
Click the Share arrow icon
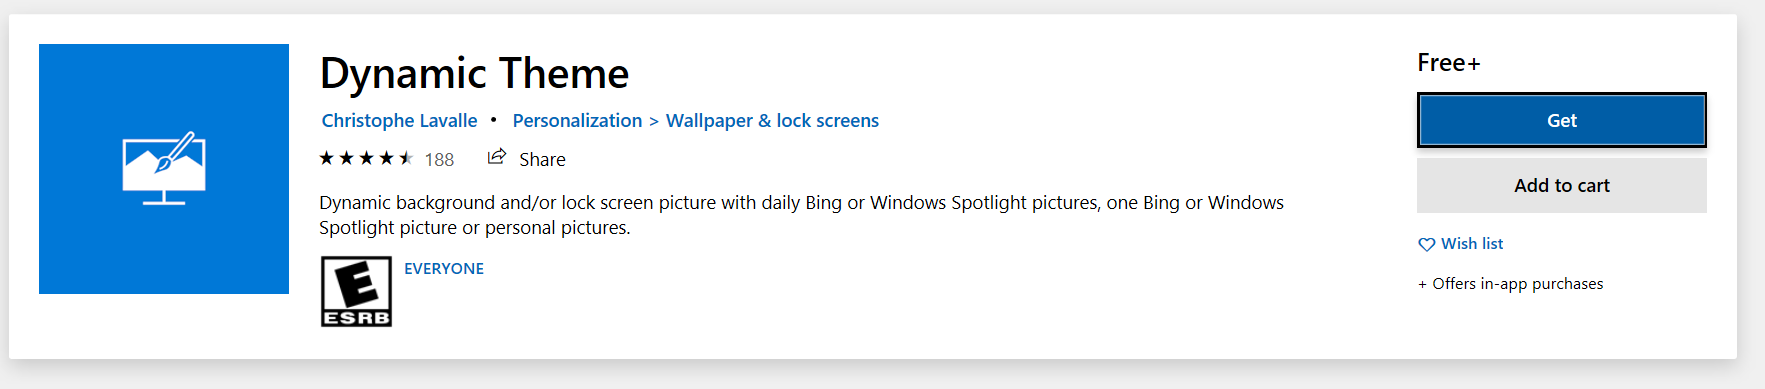click(497, 157)
